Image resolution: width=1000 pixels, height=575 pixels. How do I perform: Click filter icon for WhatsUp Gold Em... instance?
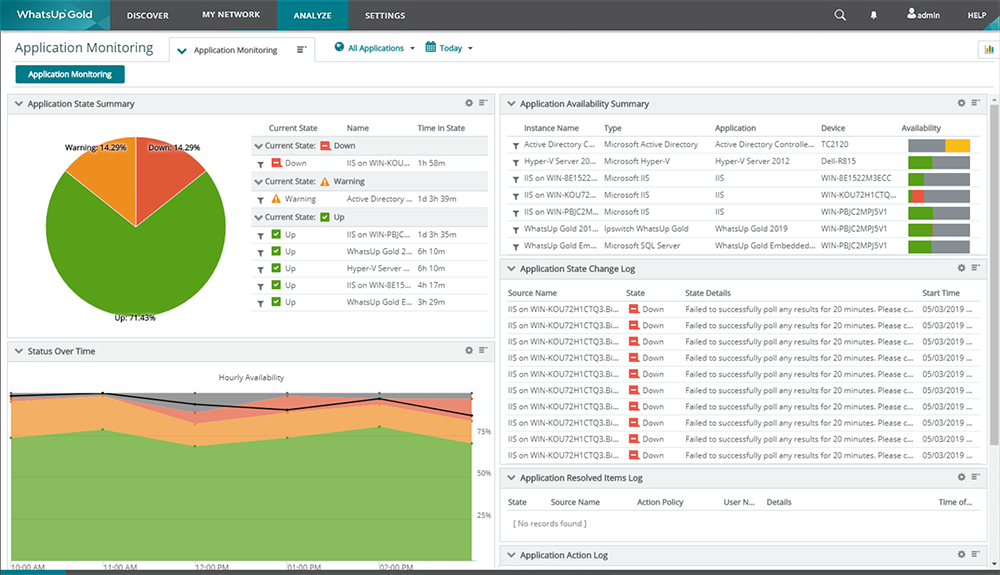point(515,247)
